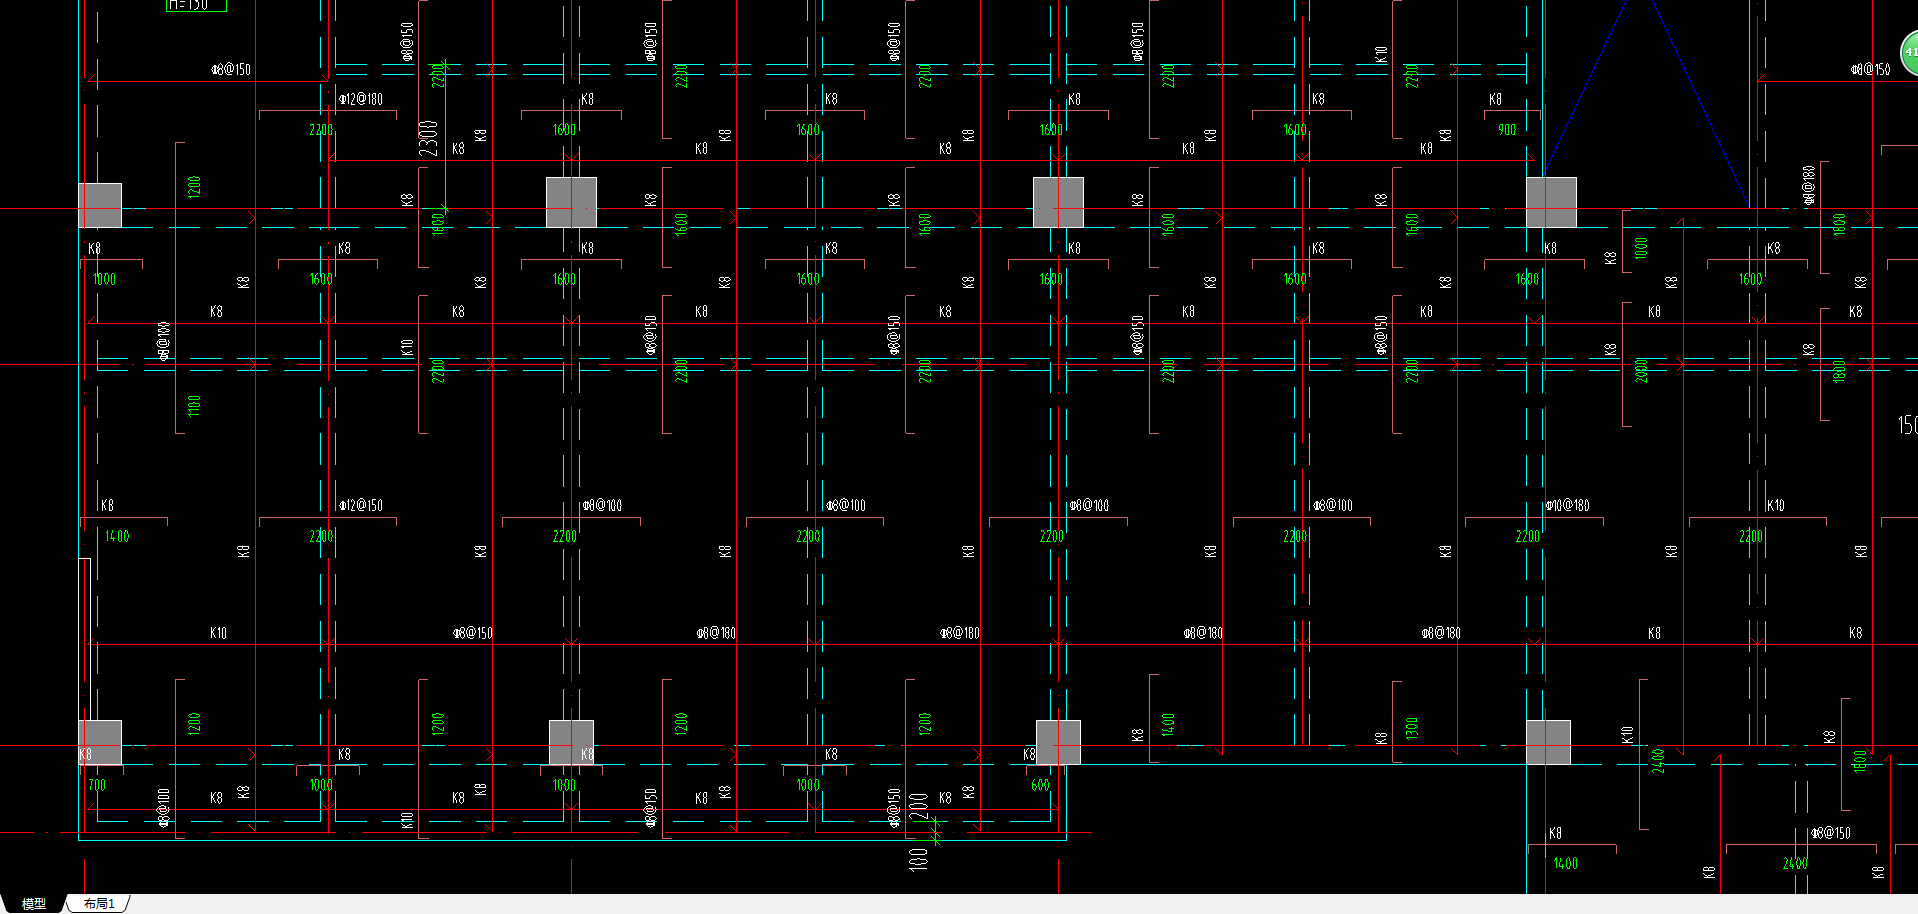Viewport: 1918px width, 914px height.
Task: Select the green 900 dimension value
Action: click(x=1507, y=130)
